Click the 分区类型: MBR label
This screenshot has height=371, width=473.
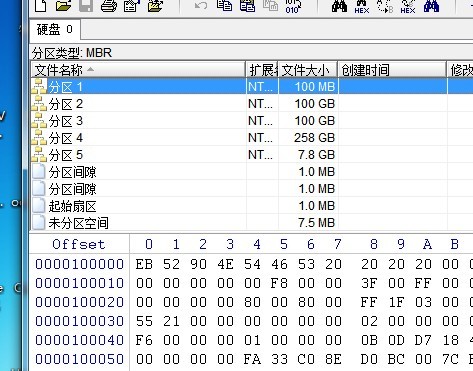pyautogui.click(x=72, y=53)
